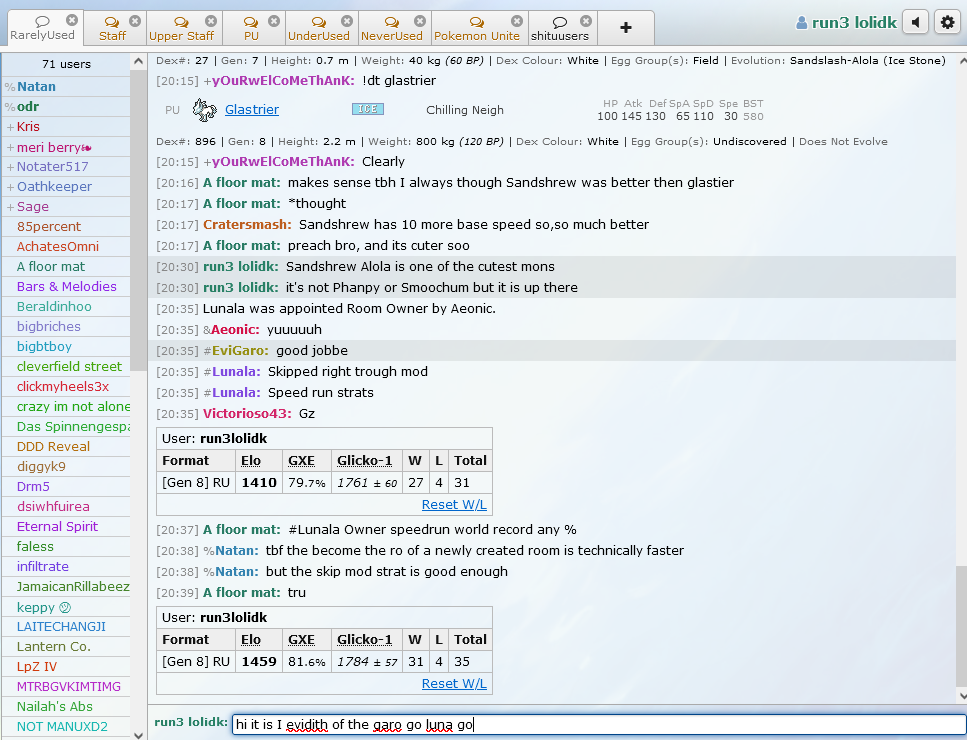Image resolution: width=967 pixels, height=740 pixels.
Task: Close the Staff room tab
Action: 137,21
